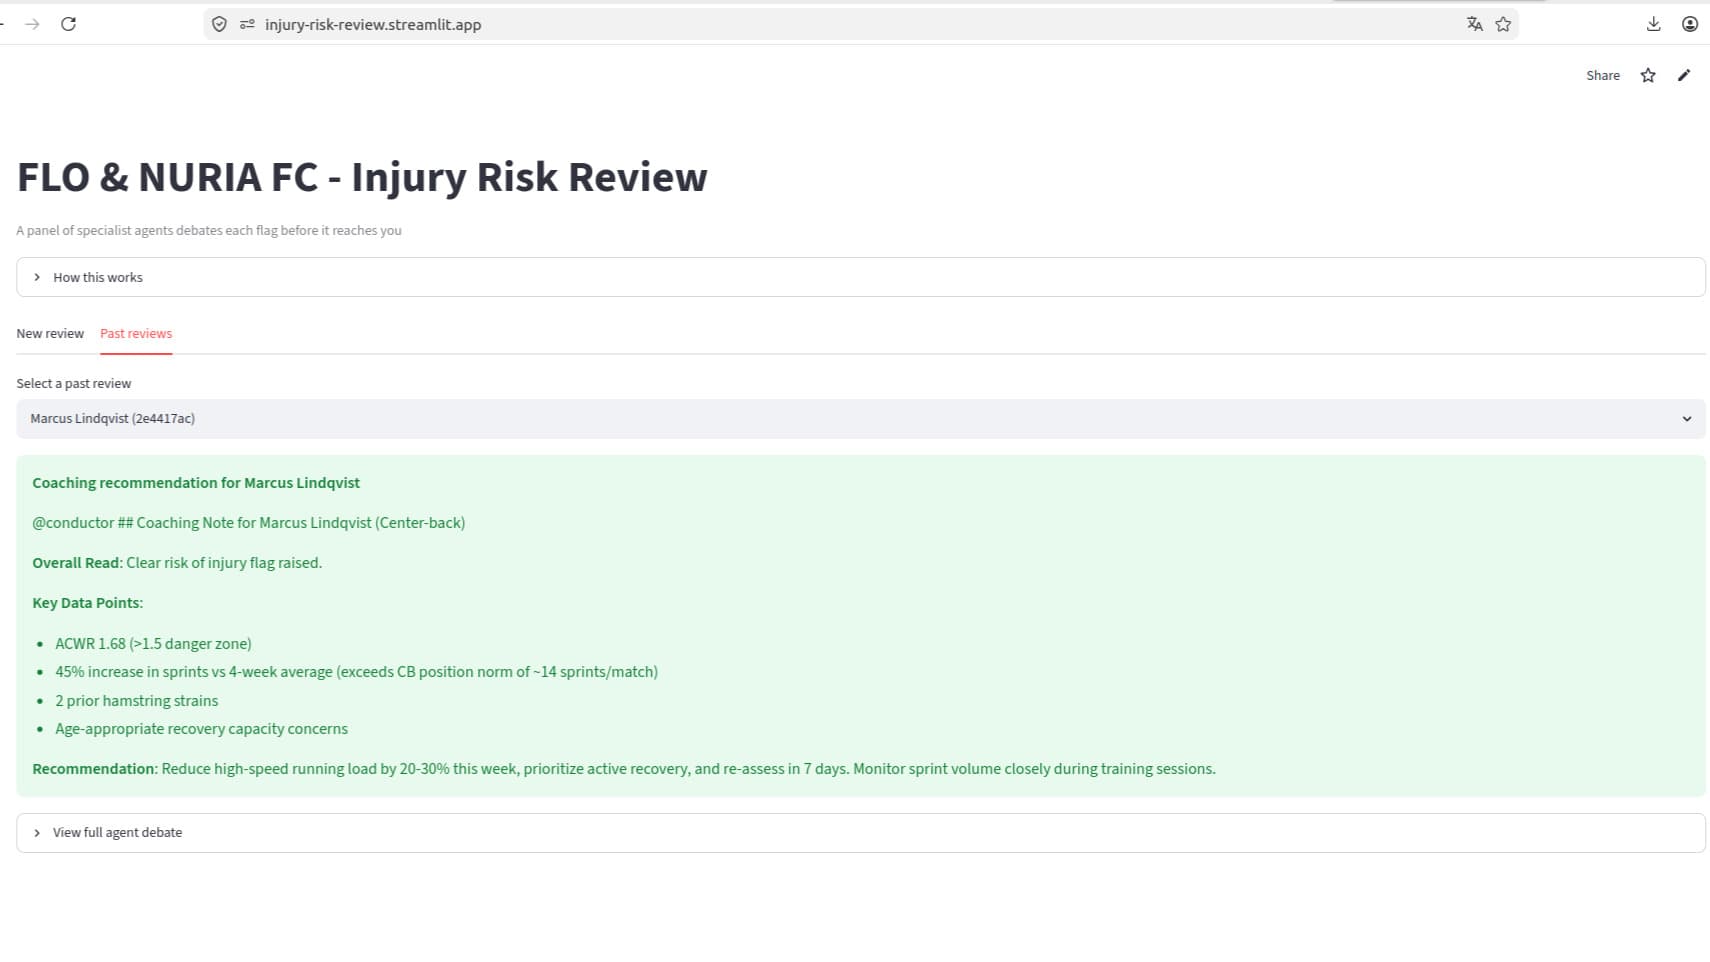1710x962 pixels.
Task: Click the dropdown chevron arrow for past reviews
Action: 1687,419
